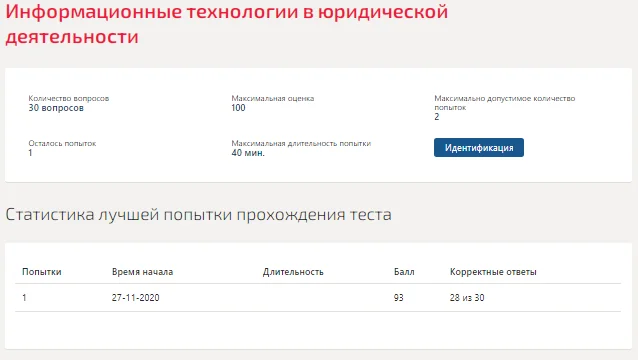Click the Корректные ответы column header

(493, 272)
